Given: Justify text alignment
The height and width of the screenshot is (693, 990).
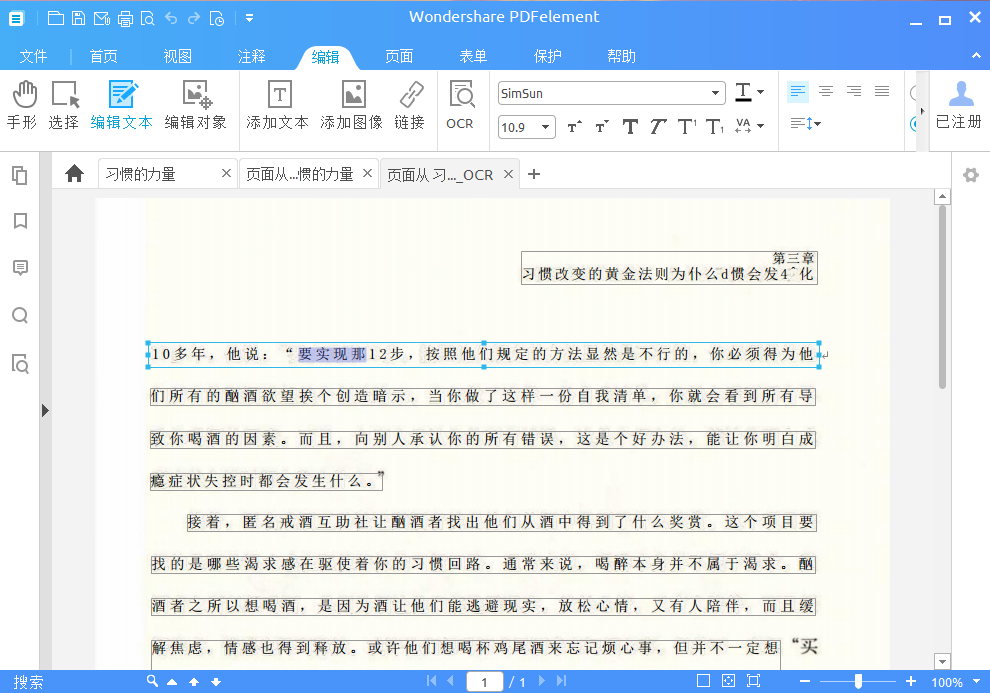Looking at the screenshot, I should point(882,92).
